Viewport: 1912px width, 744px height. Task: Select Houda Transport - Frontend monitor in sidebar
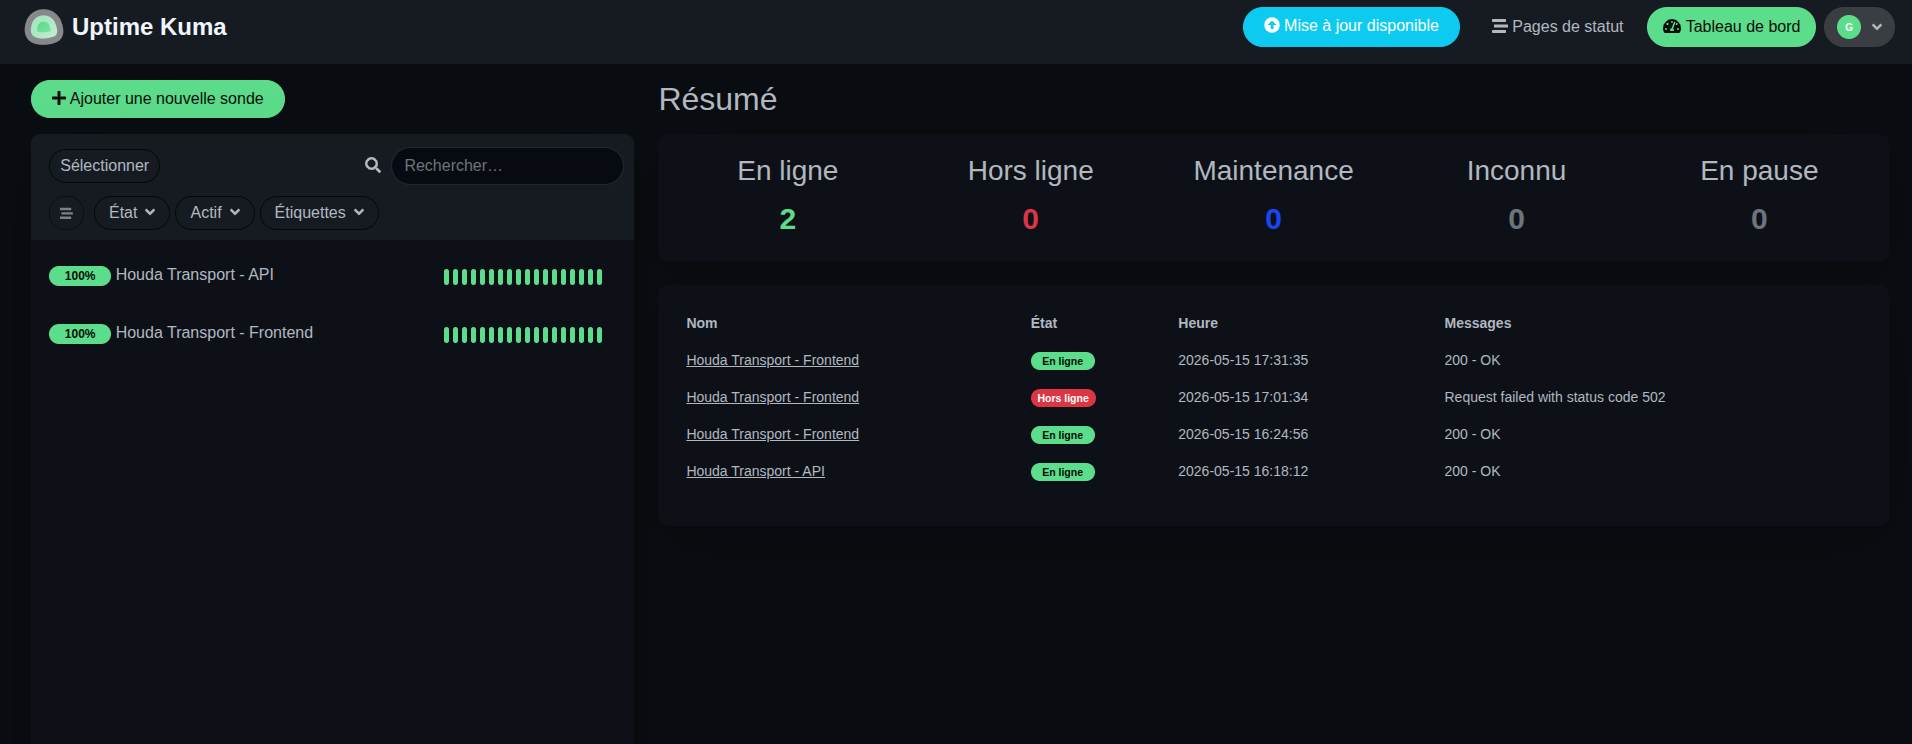coord(331,333)
